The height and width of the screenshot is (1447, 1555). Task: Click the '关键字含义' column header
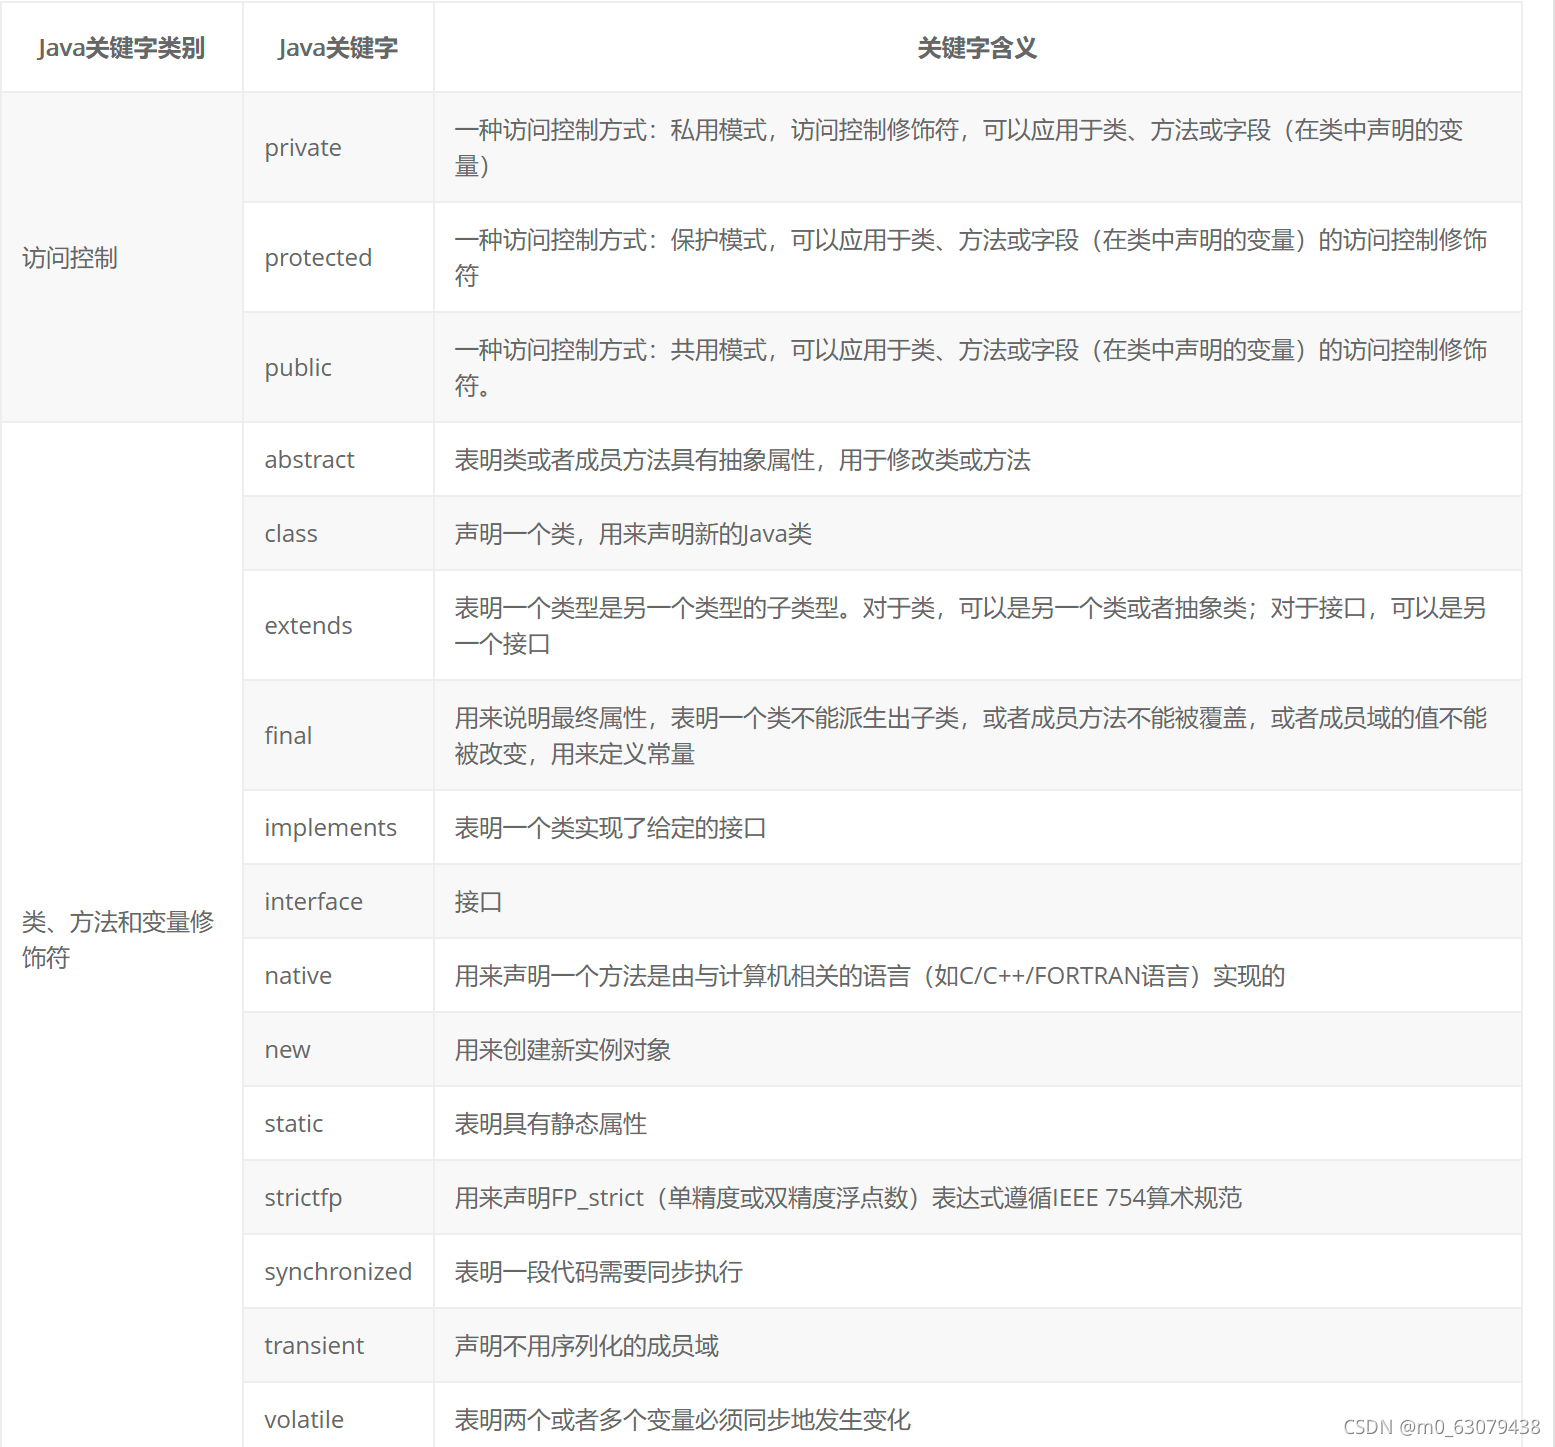coord(977,48)
